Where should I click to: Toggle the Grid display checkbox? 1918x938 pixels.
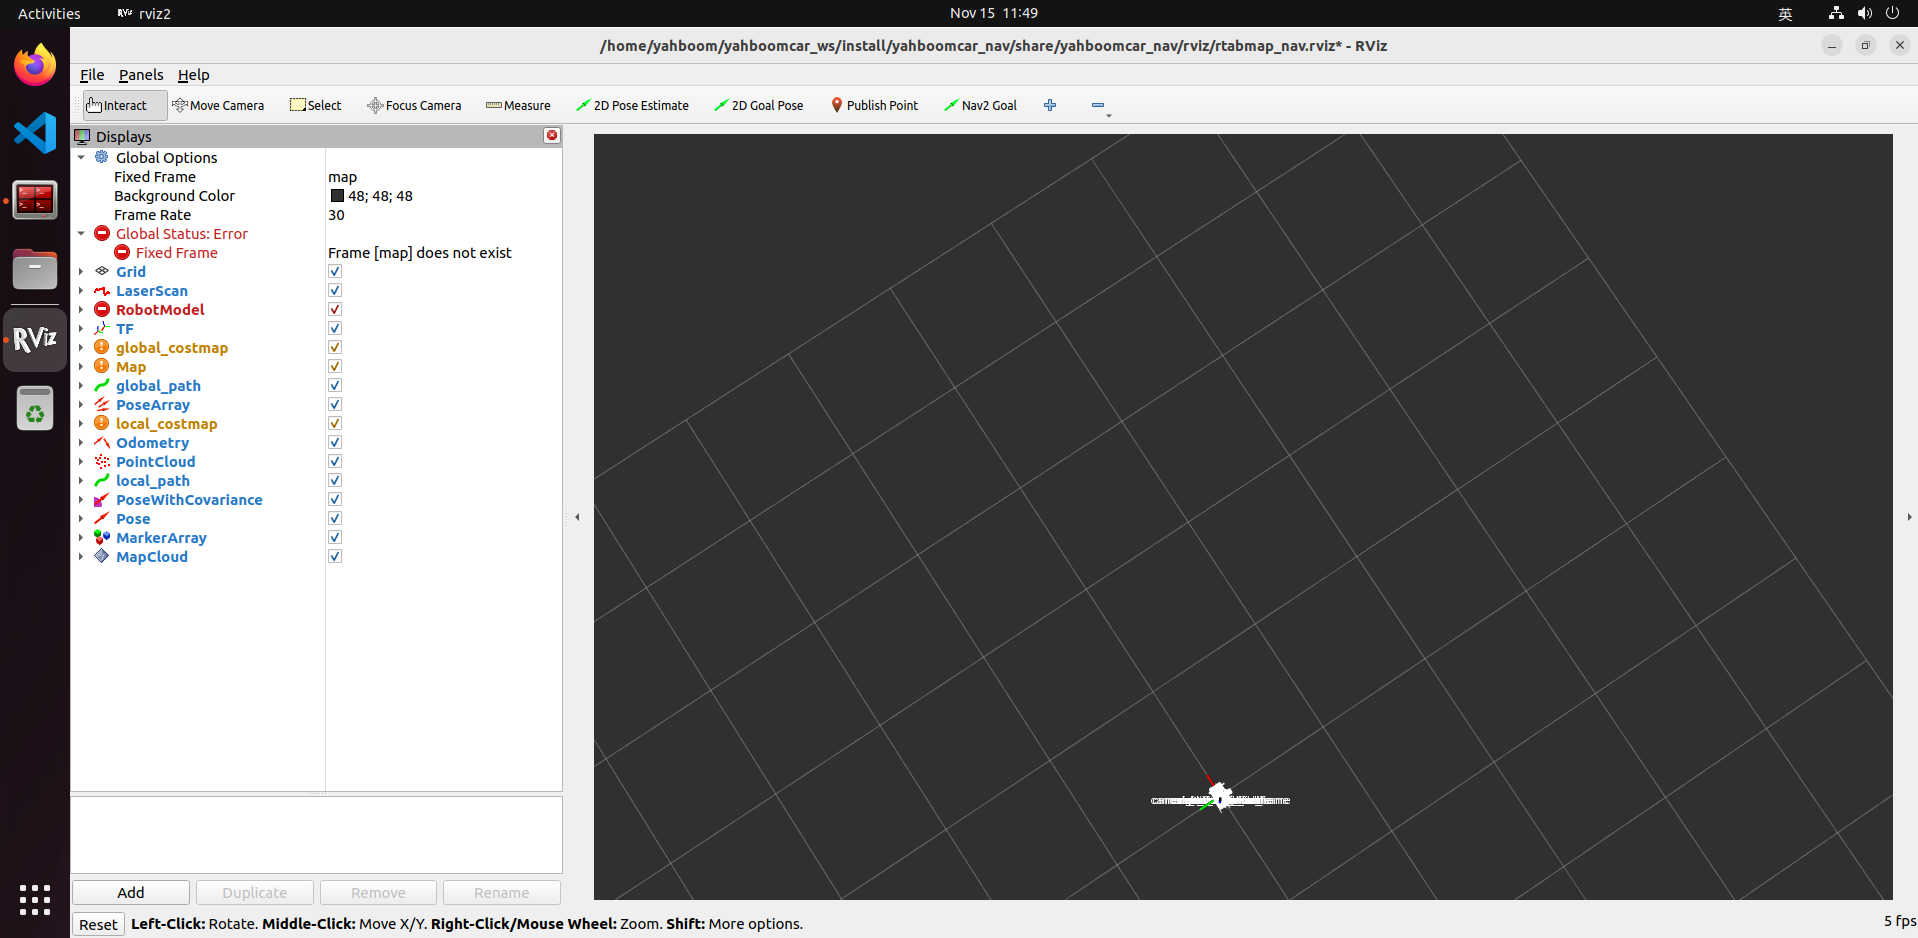335,271
